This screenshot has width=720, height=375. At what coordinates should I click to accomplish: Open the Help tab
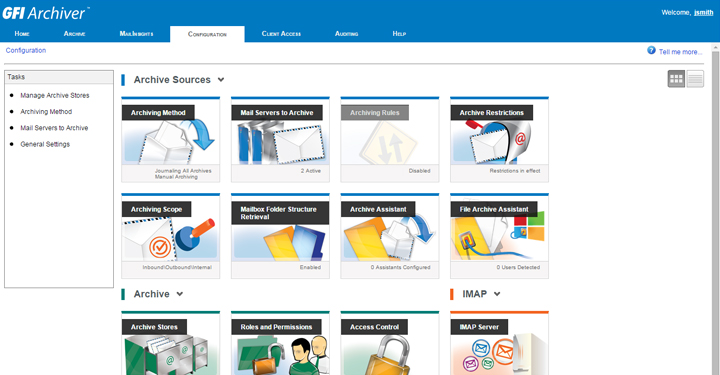tap(399, 34)
